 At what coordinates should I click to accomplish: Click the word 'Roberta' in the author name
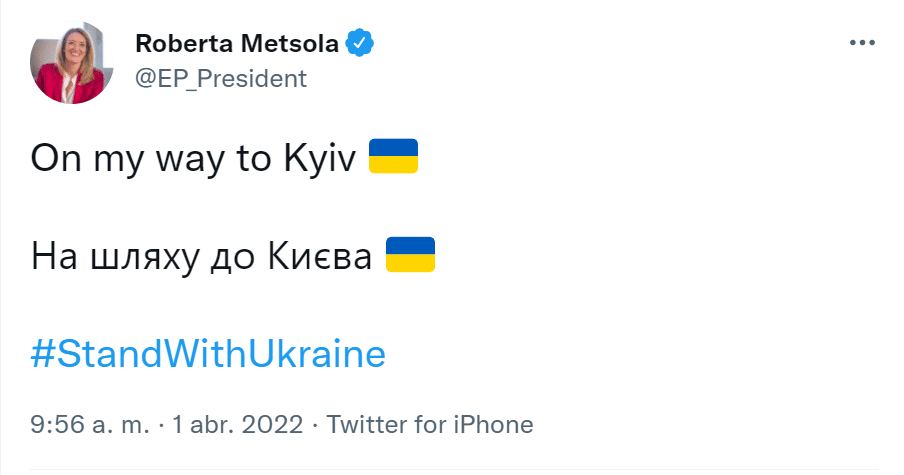click(x=179, y=44)
